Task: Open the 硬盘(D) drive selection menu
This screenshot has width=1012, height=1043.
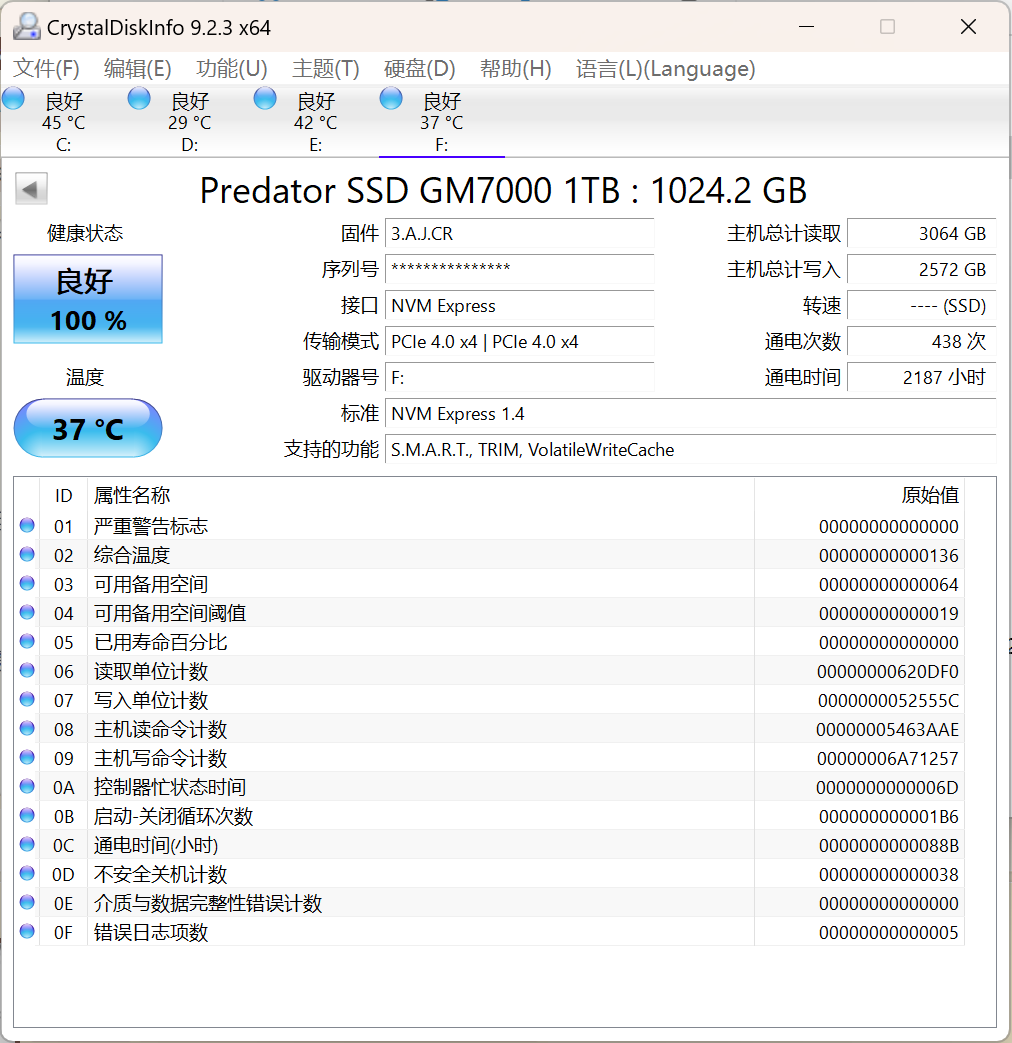Action: [419, 69]
